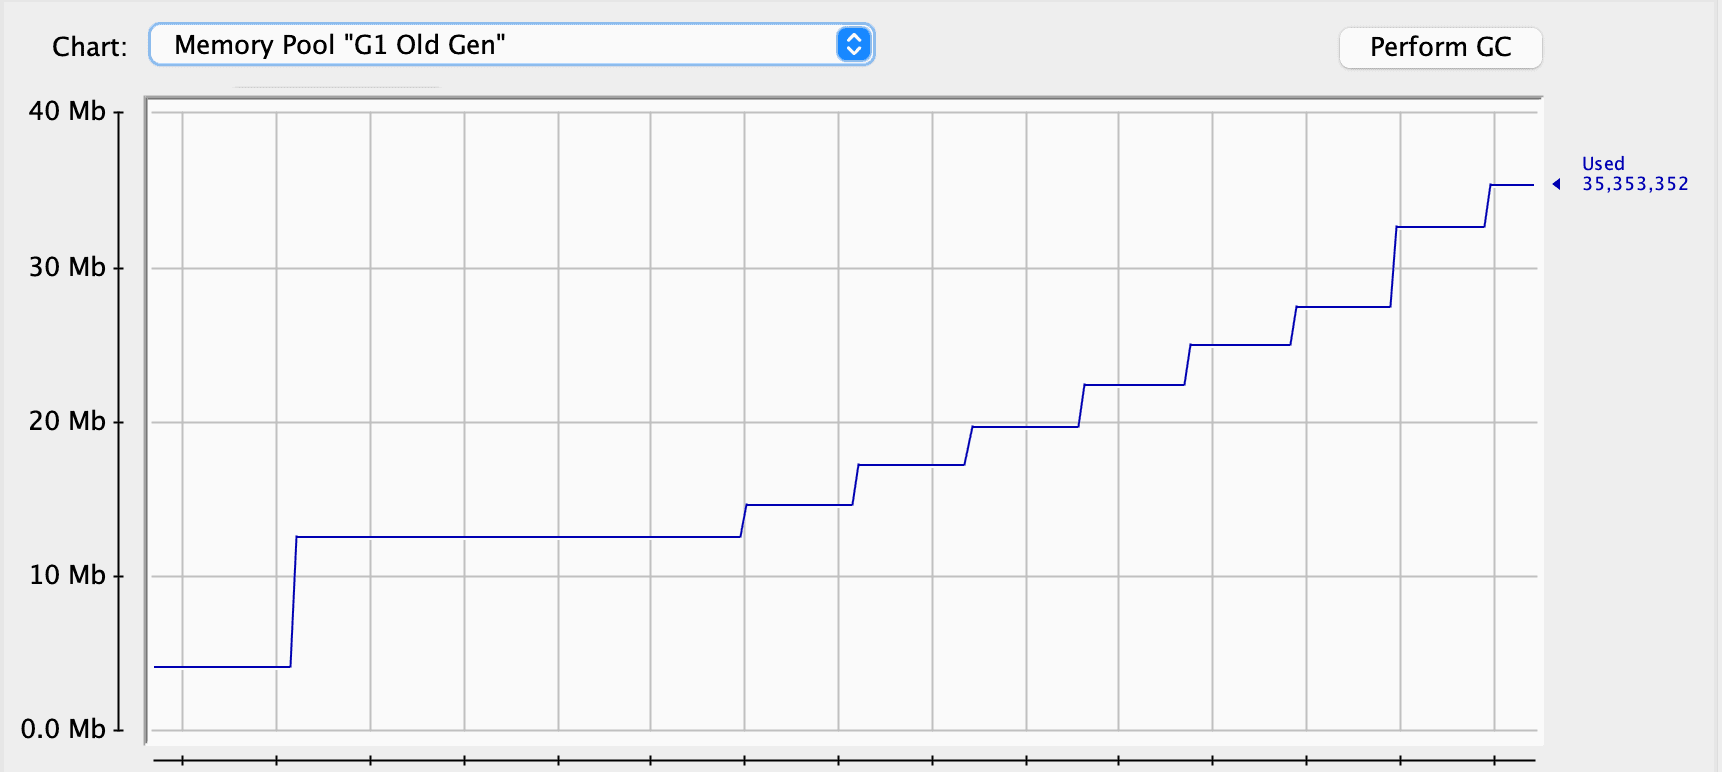The image size is (1722, 772).
Task: Click the 0.0 Mb axis label
Action: click(x=63, y=729)
